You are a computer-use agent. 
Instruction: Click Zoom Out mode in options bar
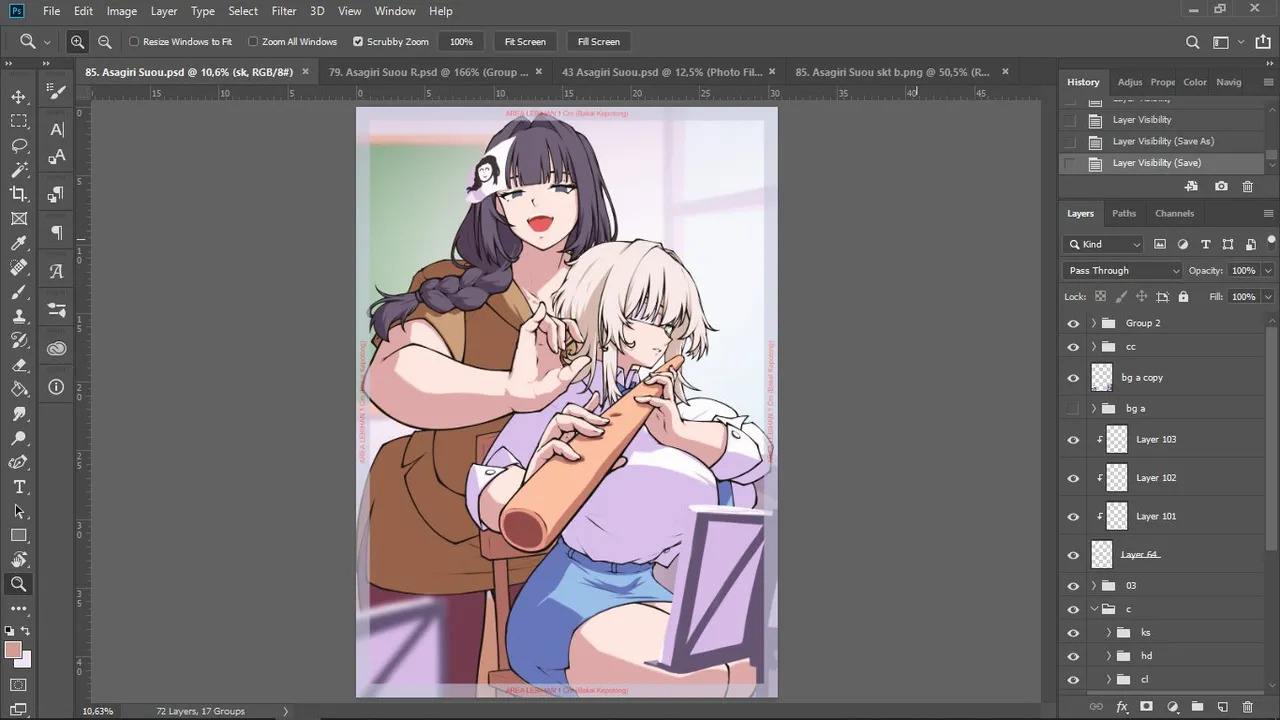pos(104,42)
